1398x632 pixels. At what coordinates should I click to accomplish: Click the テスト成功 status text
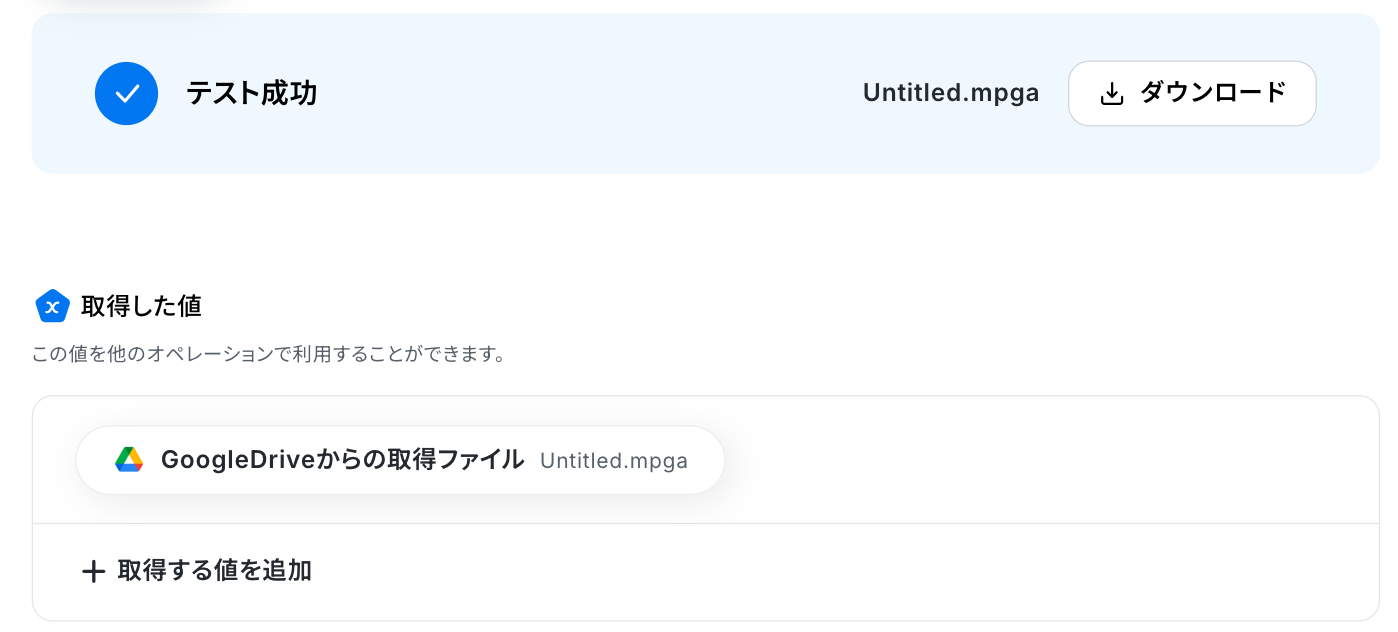coord(251,93)
